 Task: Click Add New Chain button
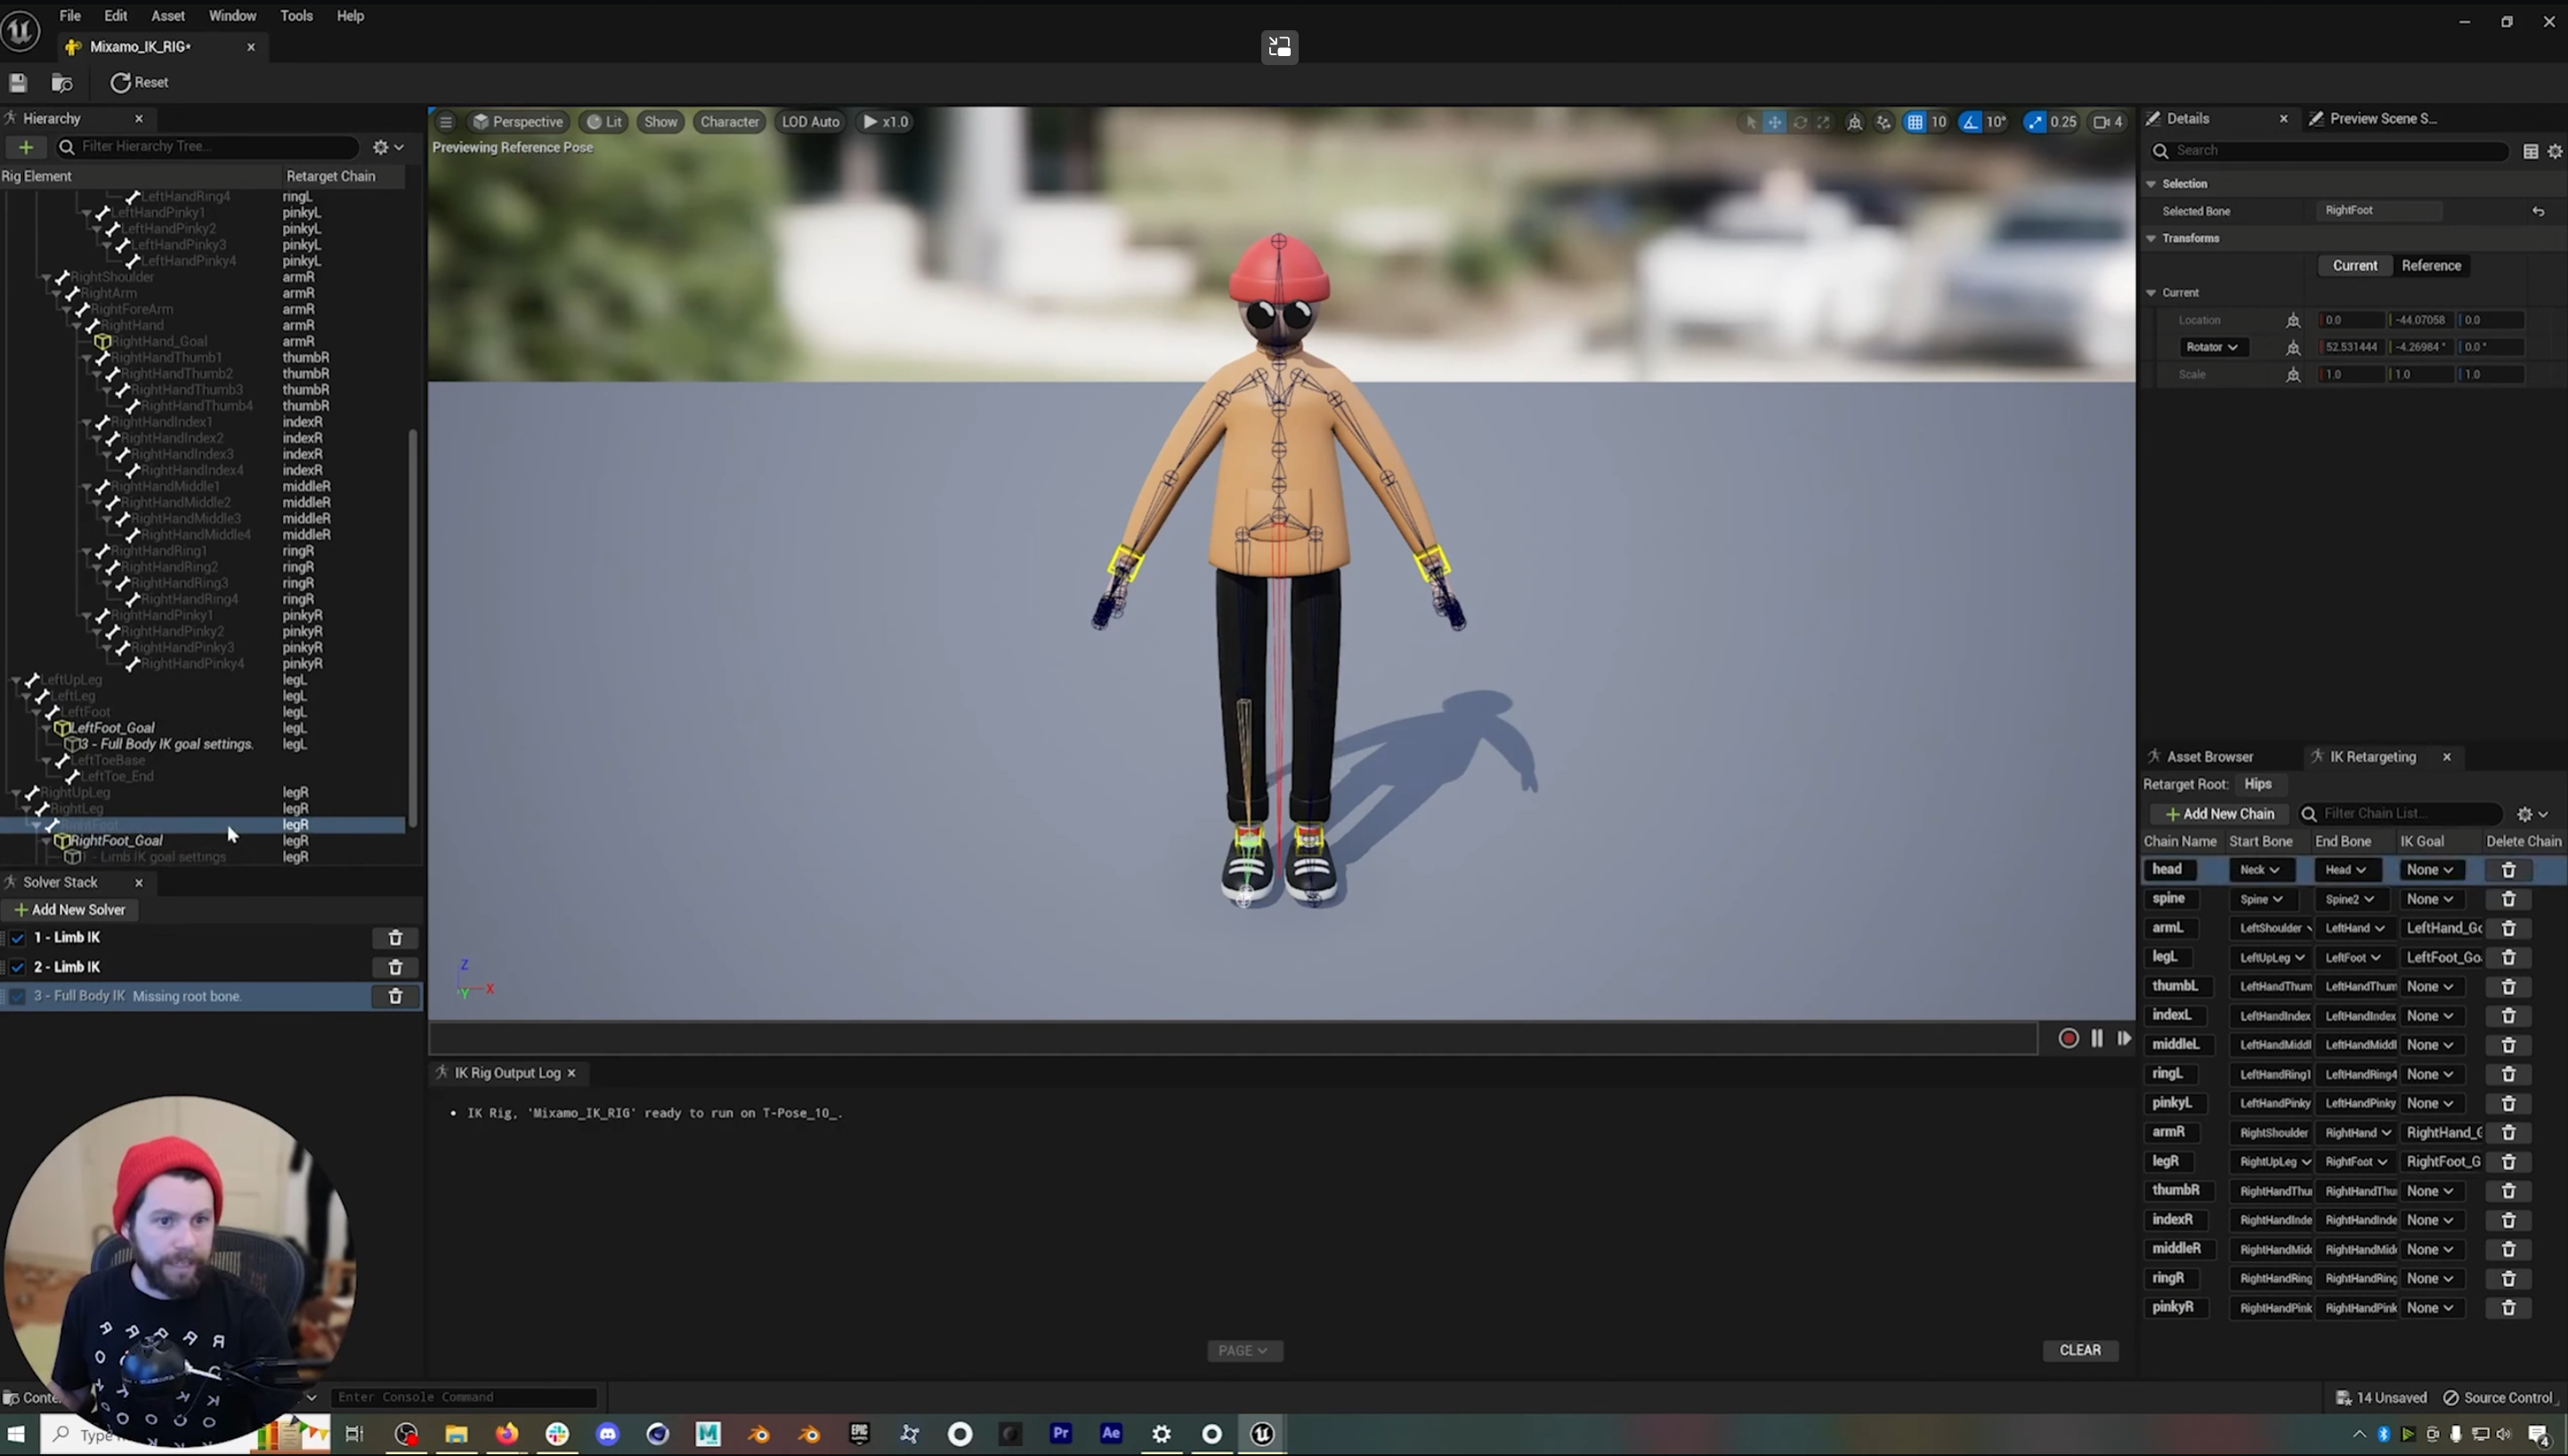coord(2218,813)
